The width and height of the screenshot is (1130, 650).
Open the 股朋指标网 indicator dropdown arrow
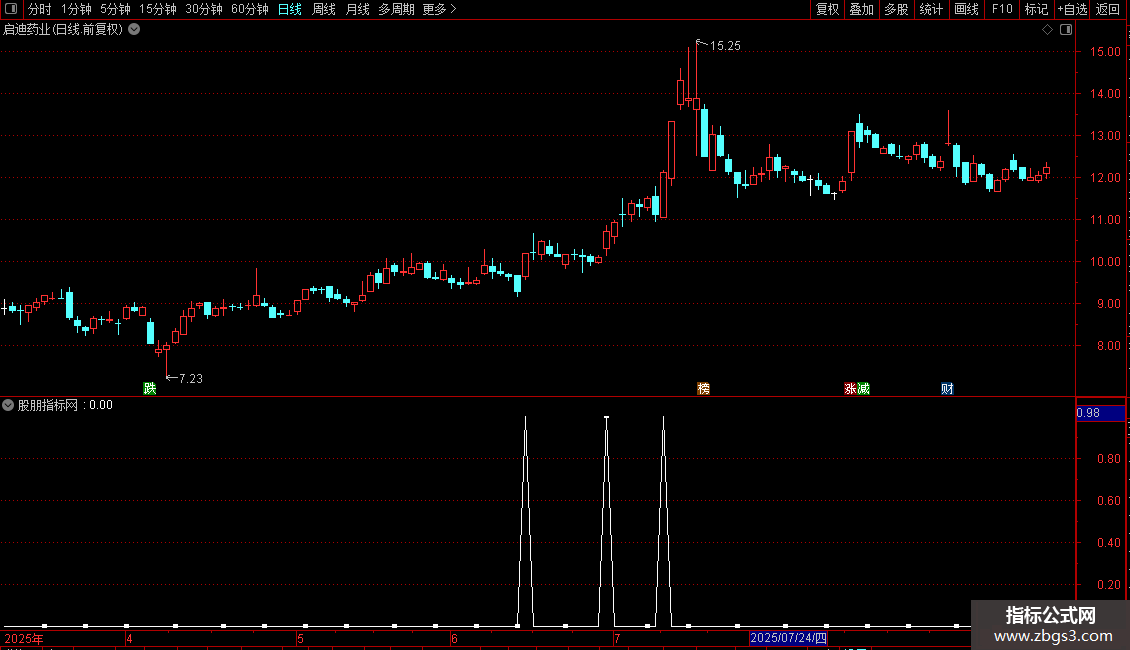coord(8,405)
